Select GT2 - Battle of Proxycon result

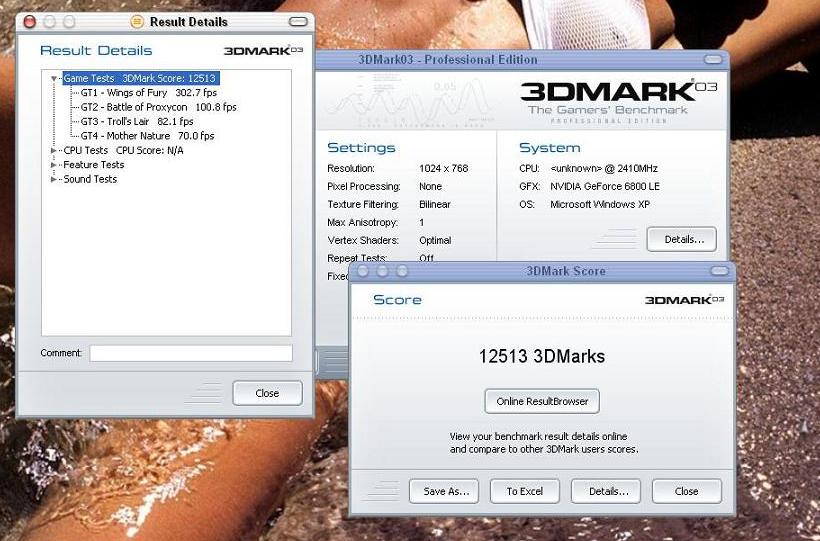[158, 107]
